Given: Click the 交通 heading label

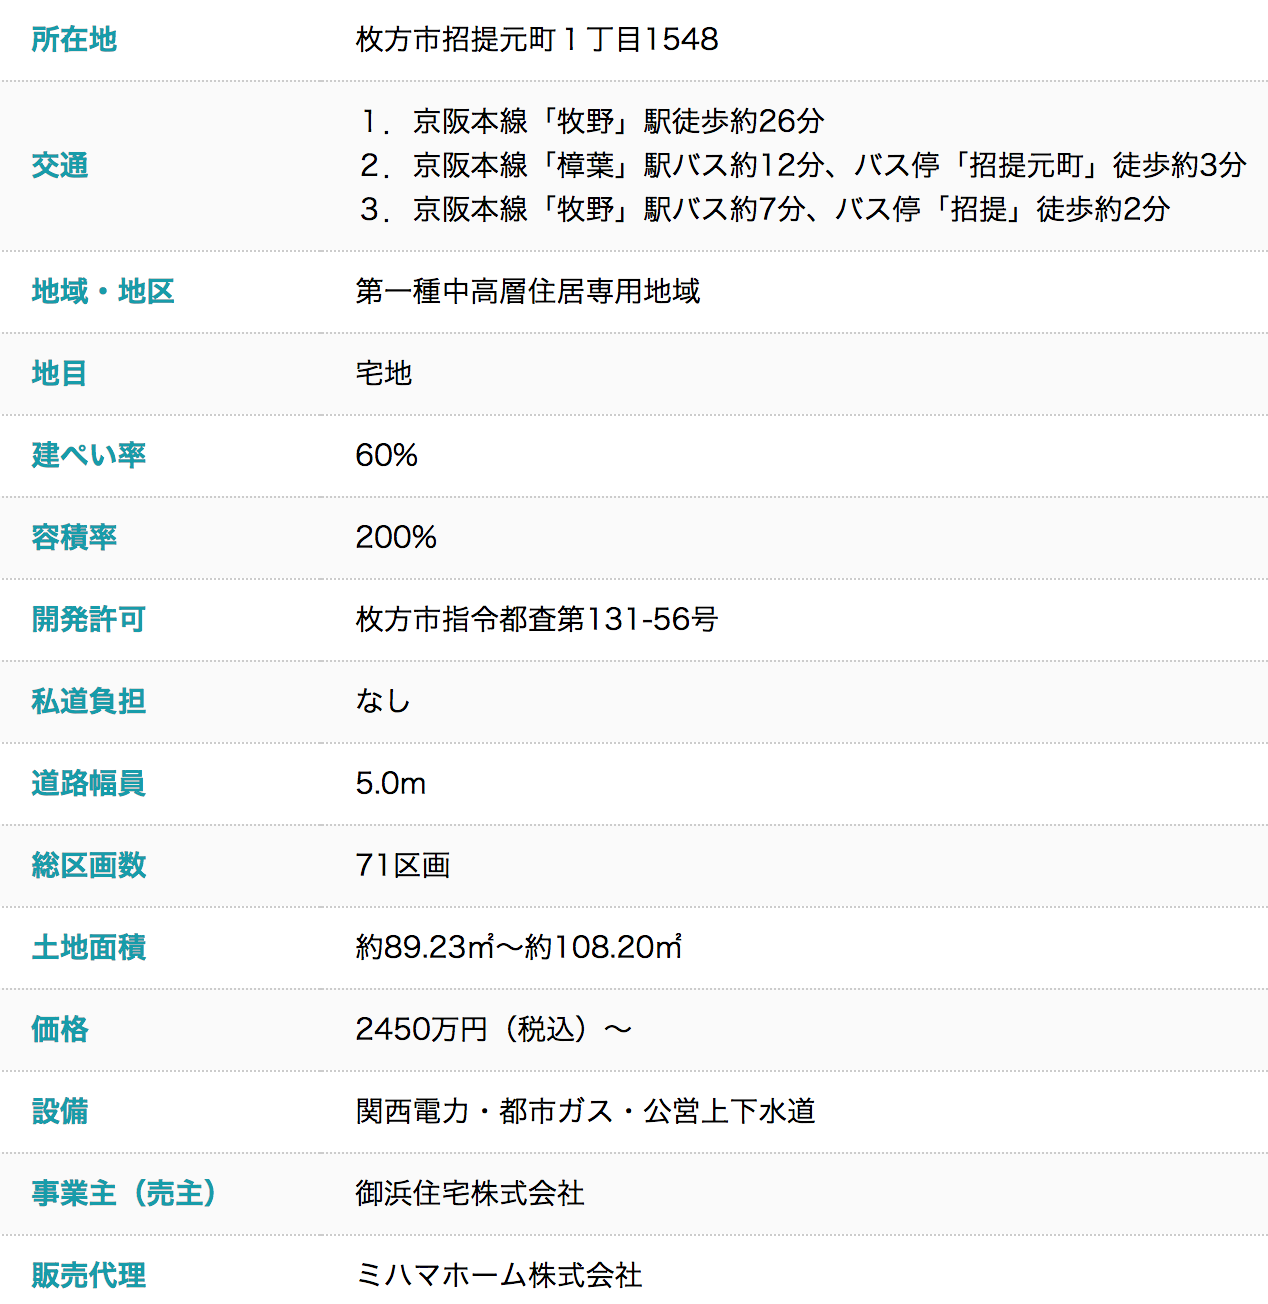Looking at the screenshot, I should [x=60, y=165].
